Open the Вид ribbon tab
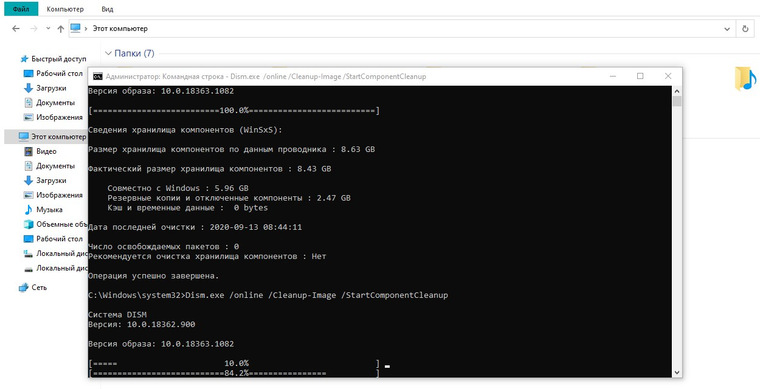This screenshot has height=389, width=760. pos(108,9)
